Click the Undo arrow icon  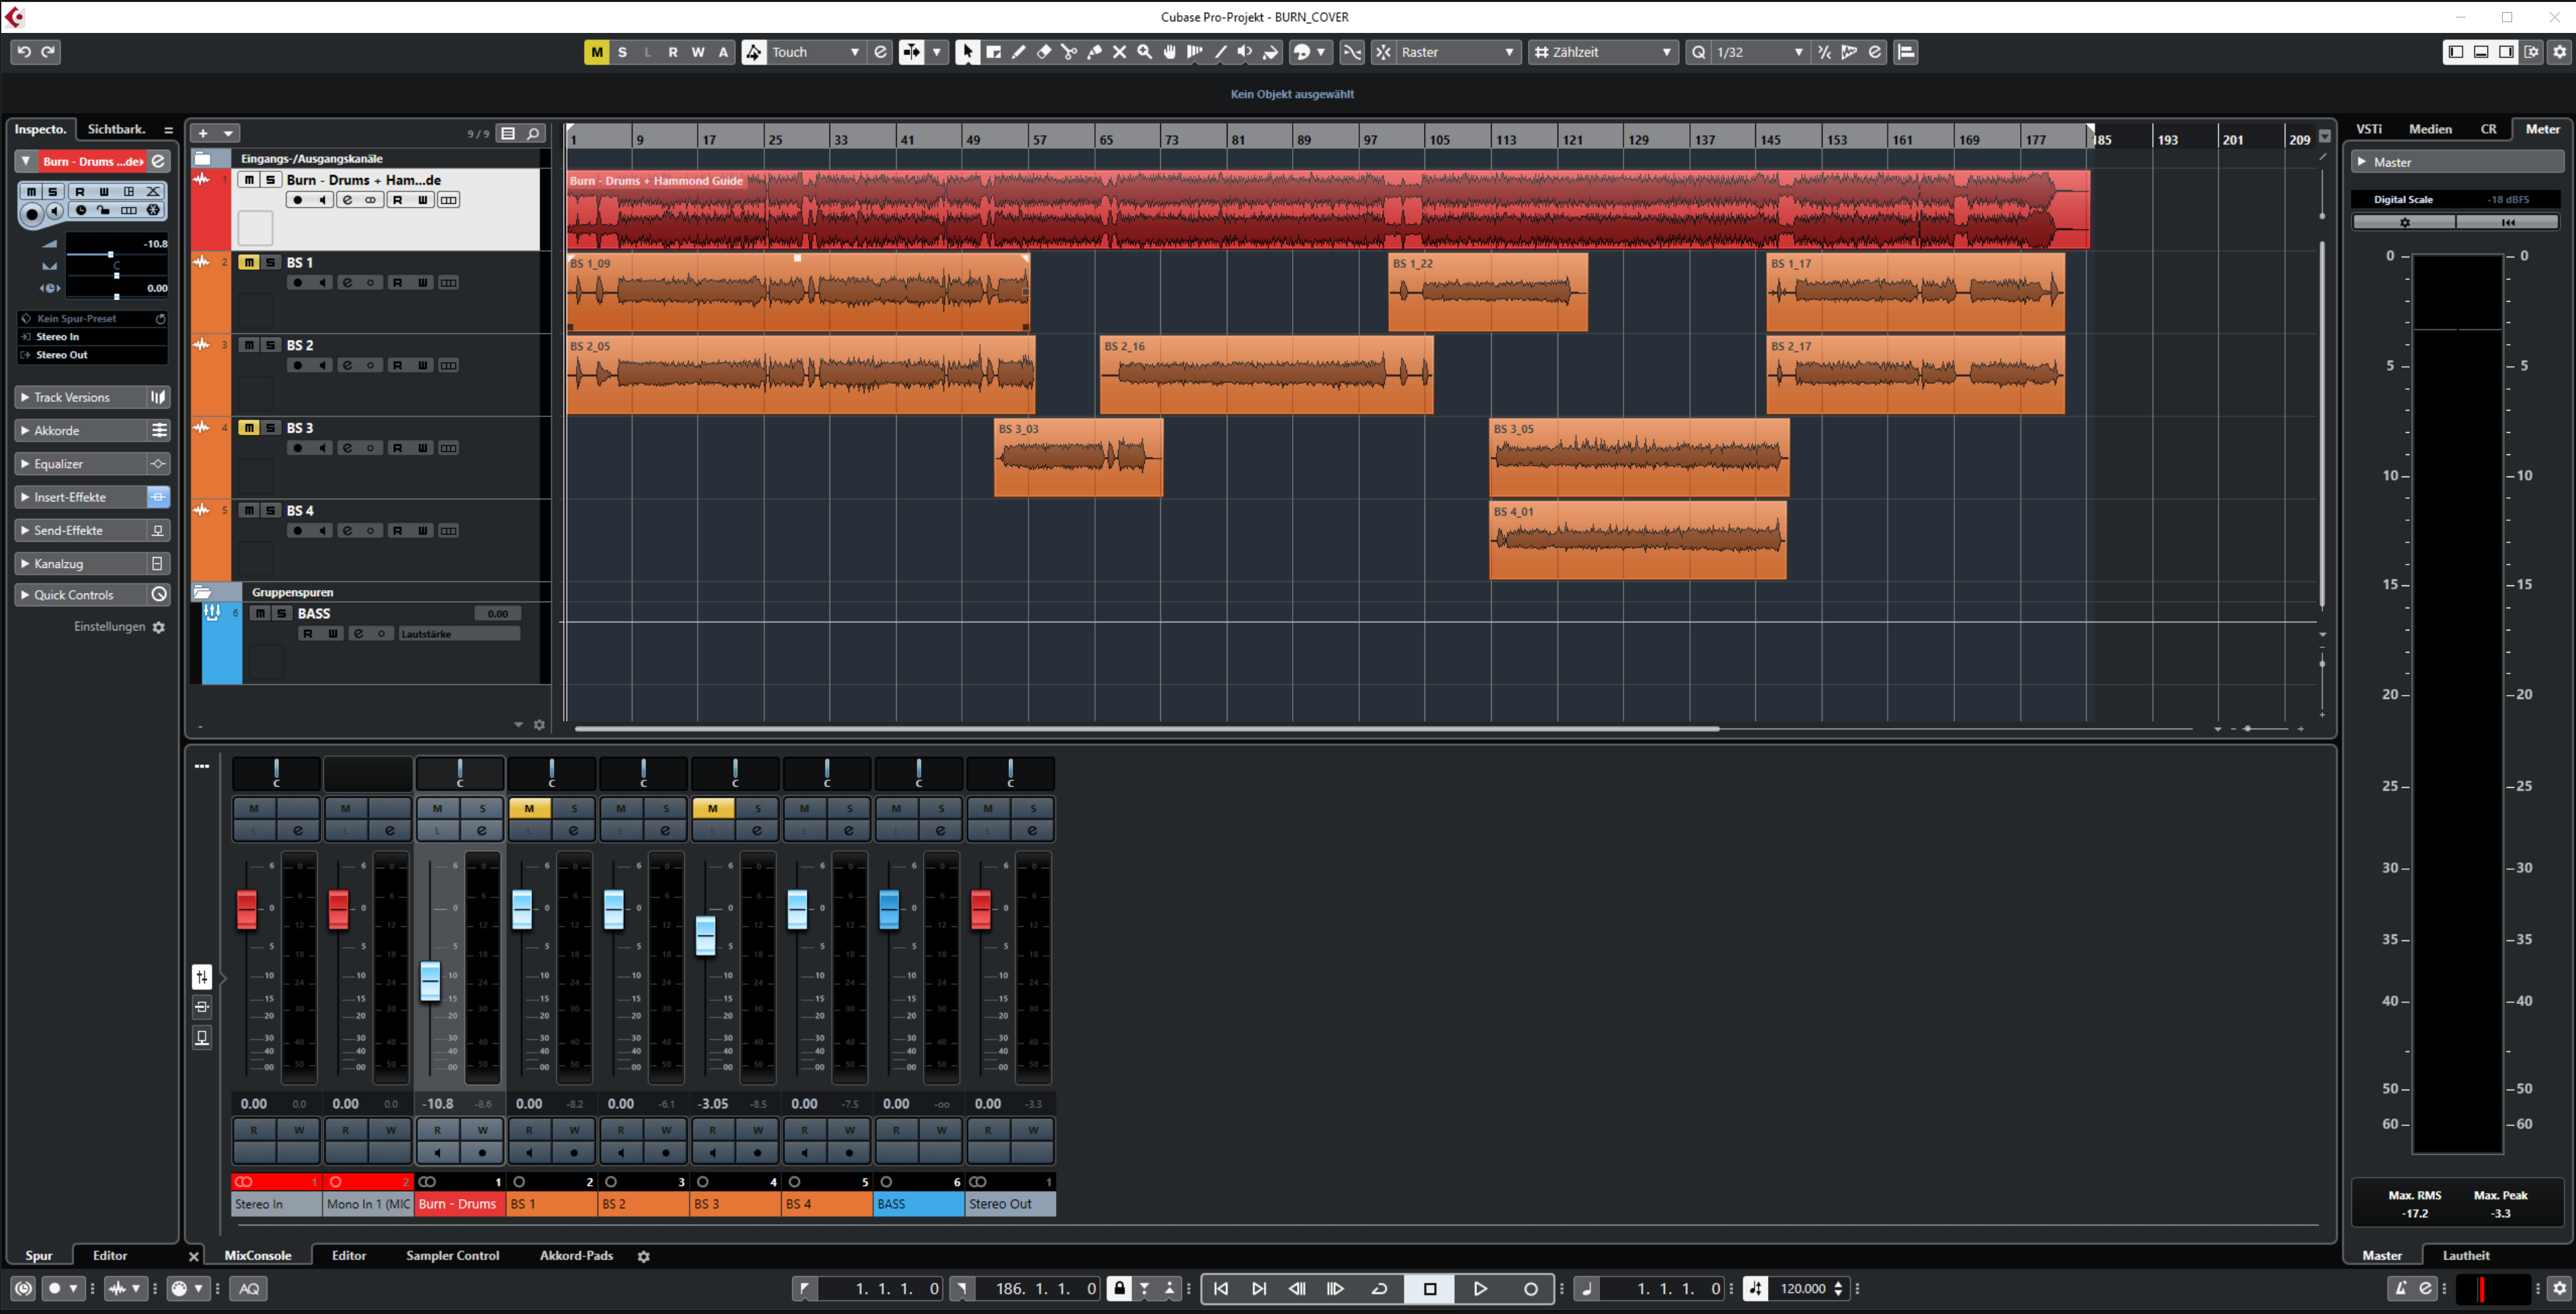24,52
